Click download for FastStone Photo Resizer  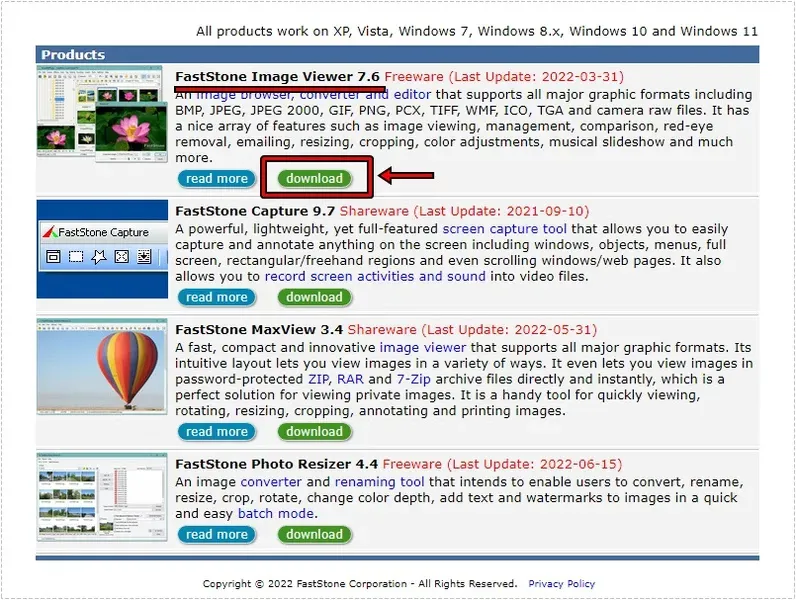[x=314, y=535]
